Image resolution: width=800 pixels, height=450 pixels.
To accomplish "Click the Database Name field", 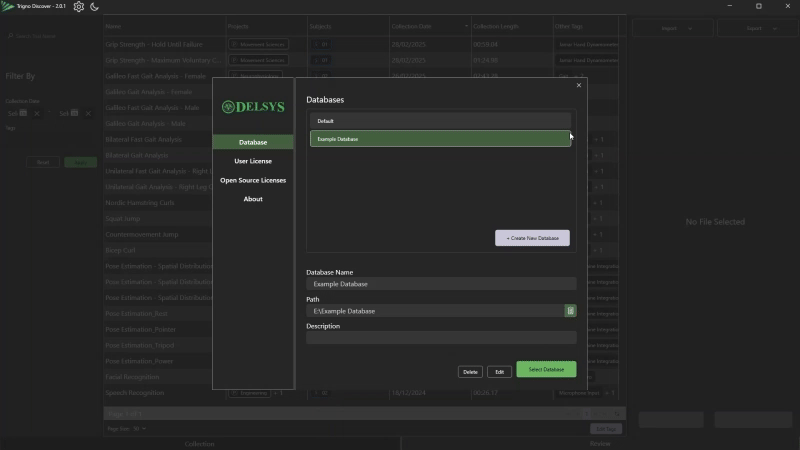I will pos(441,284).
